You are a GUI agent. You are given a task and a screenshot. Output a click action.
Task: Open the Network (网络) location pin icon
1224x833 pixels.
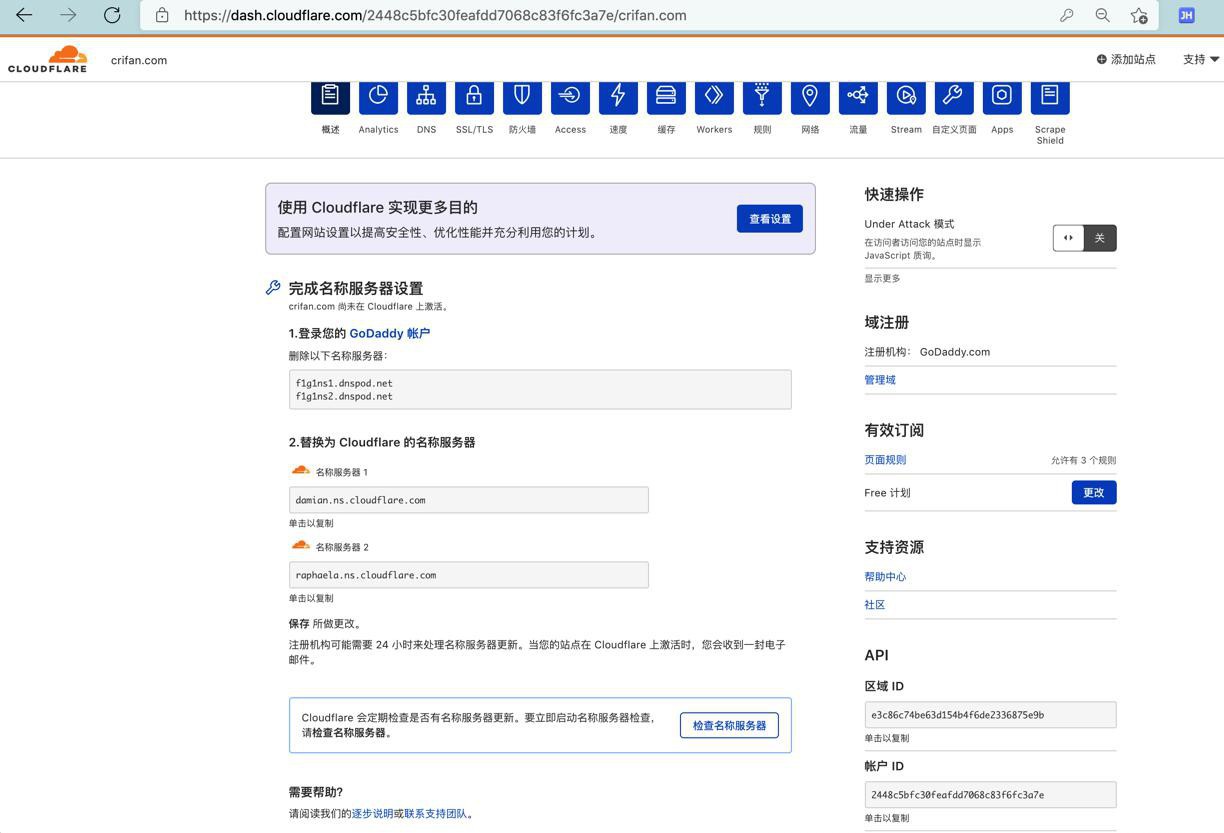[810, 97]
